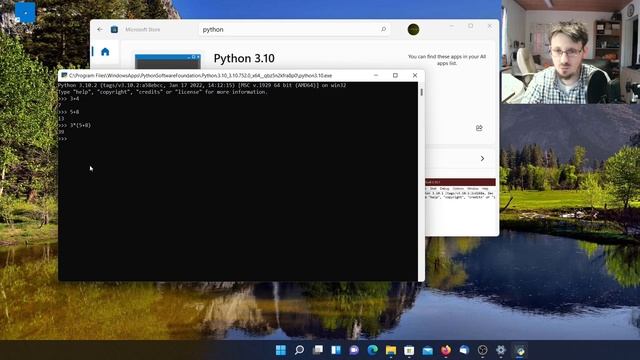640x360 pixels.
Task: Click the empty >>> prompt in console
Action: [62, 139]
